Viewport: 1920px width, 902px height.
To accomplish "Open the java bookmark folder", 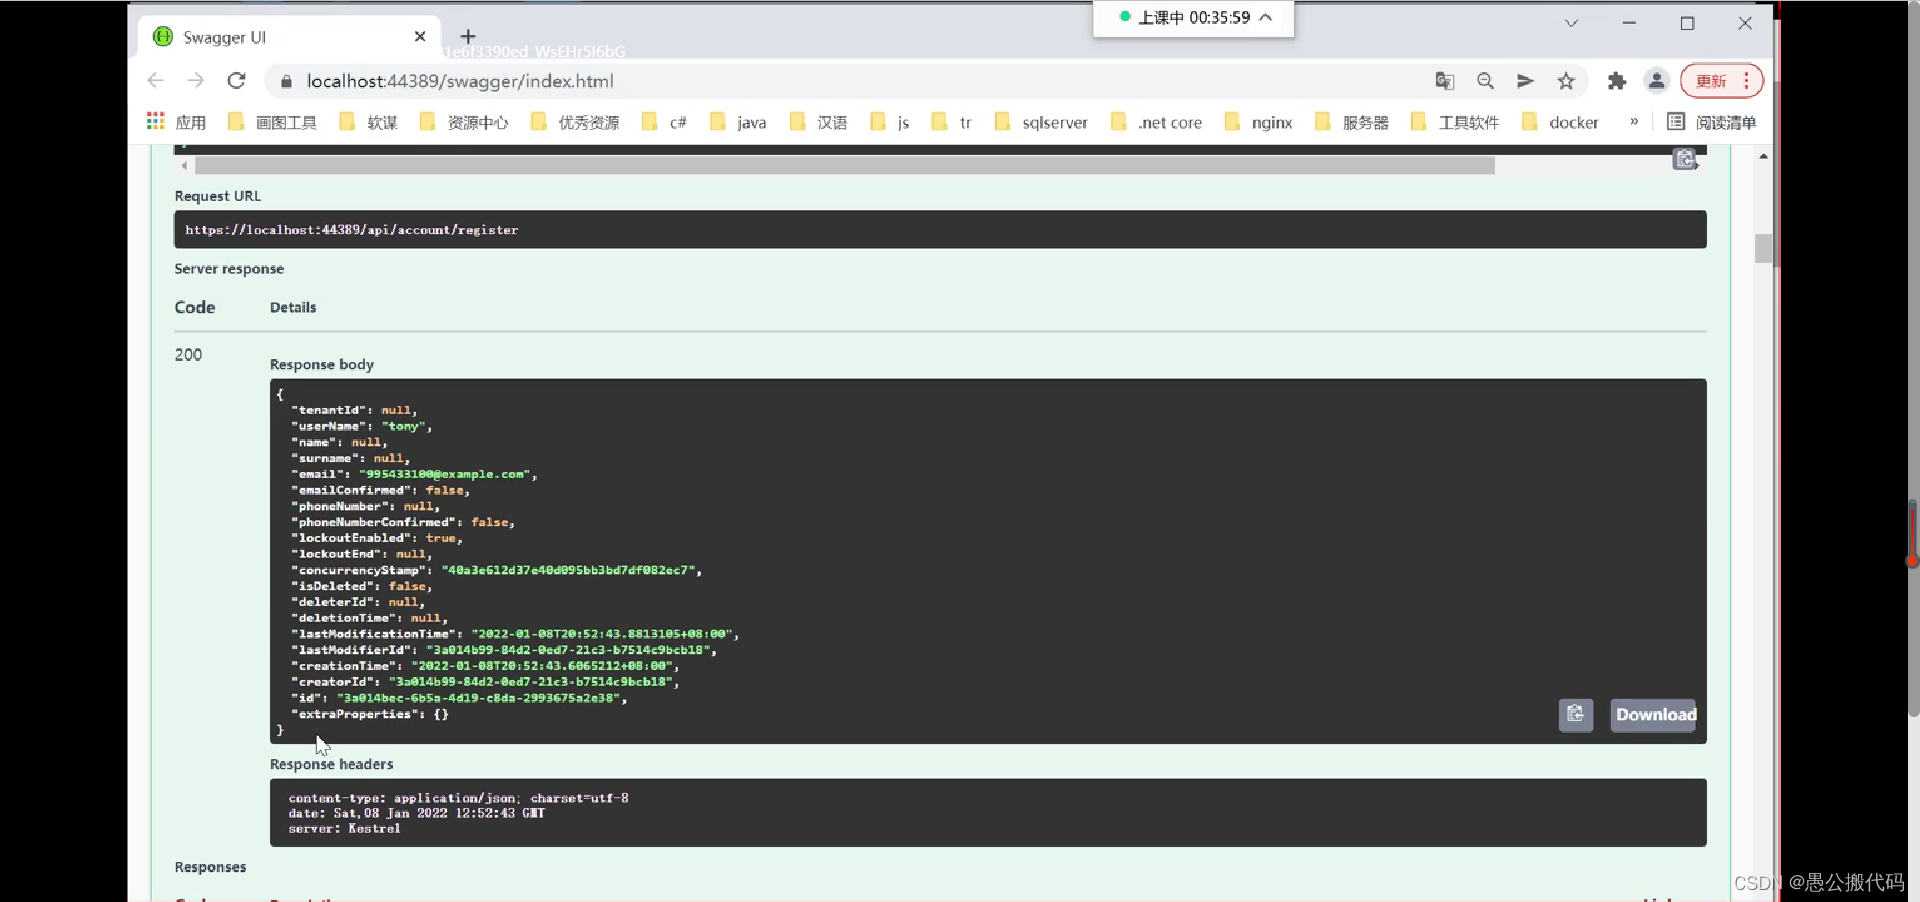I will (x=738, y=122).
